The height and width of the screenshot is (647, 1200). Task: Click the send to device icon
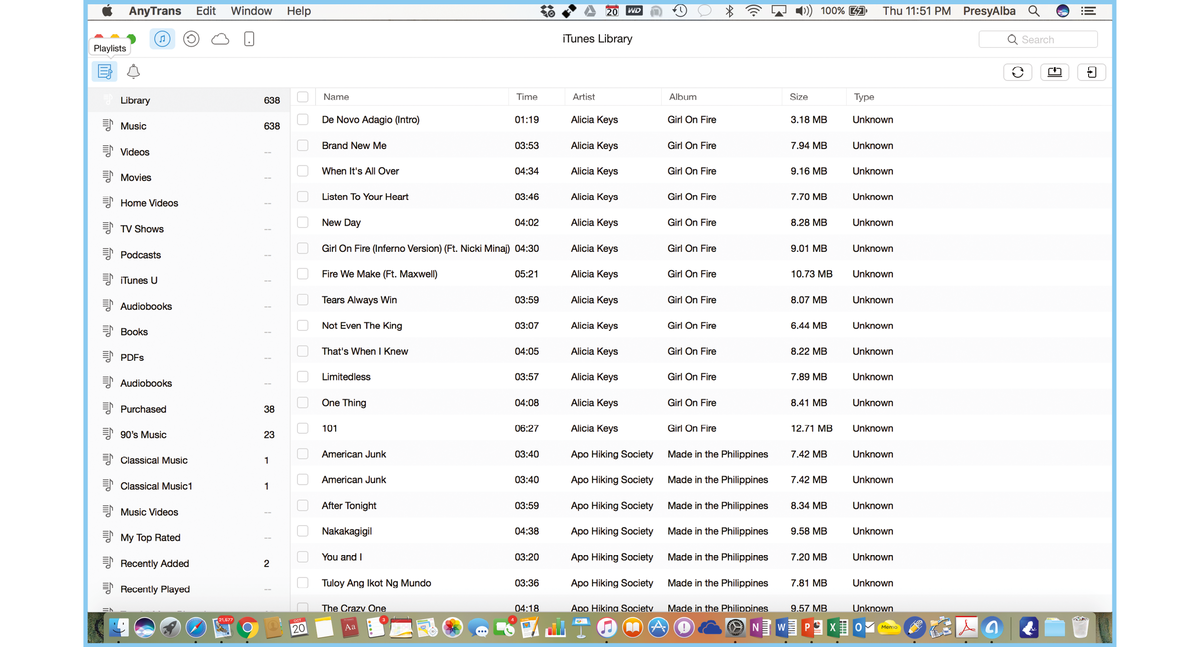(1092, 72)
